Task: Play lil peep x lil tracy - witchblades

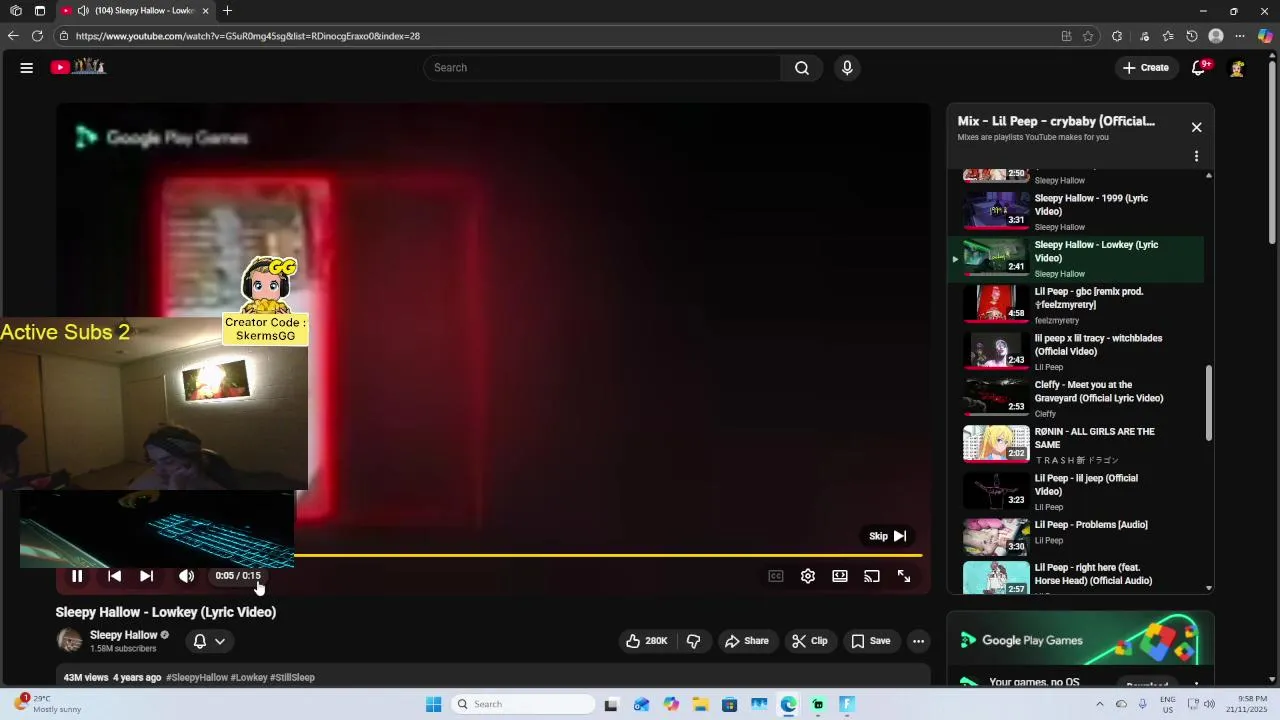Action: pos(1075,352)
